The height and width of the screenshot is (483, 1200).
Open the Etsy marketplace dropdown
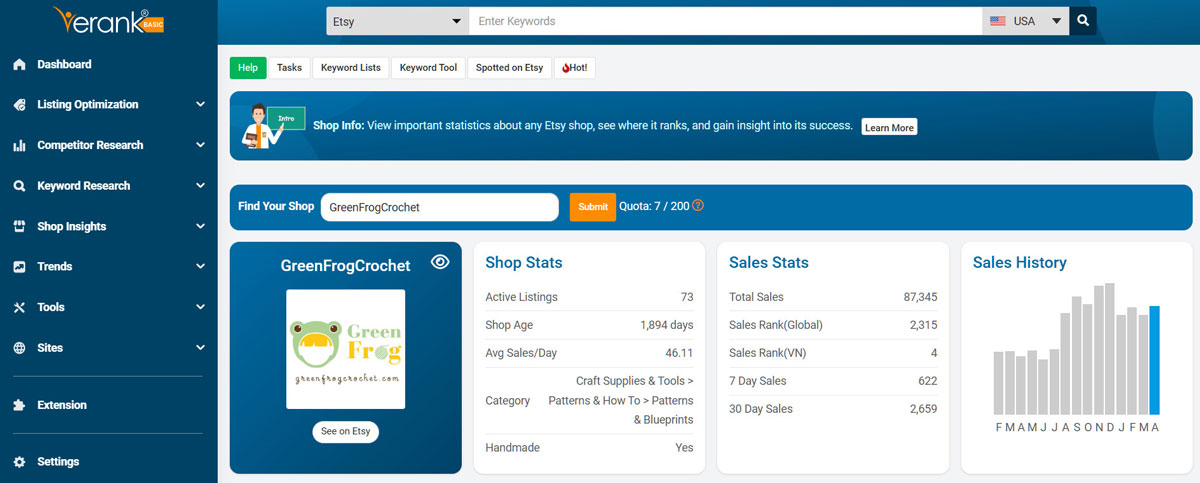click(x=398, y=21)
